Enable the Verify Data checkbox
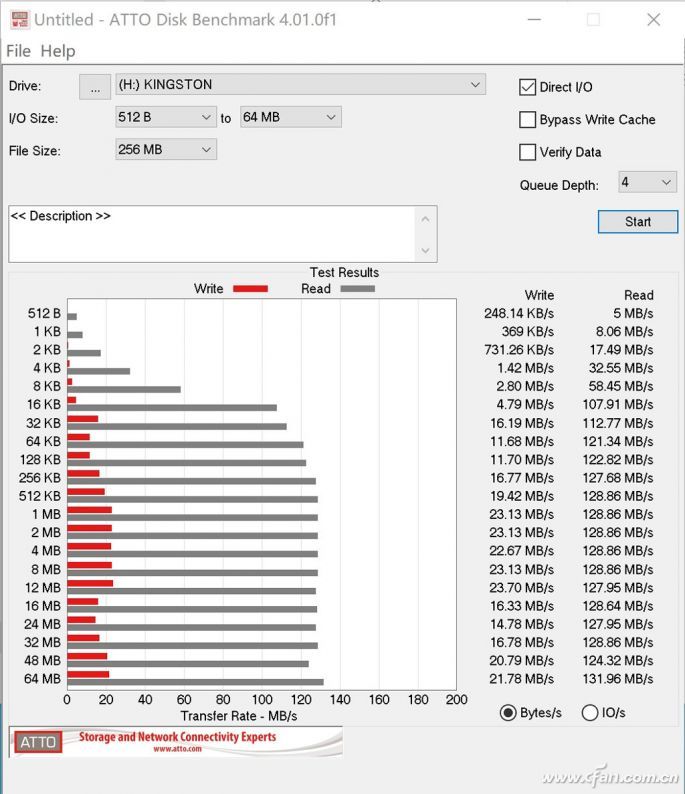Screen dimensions: 685x794 click(x=528, y=152)
